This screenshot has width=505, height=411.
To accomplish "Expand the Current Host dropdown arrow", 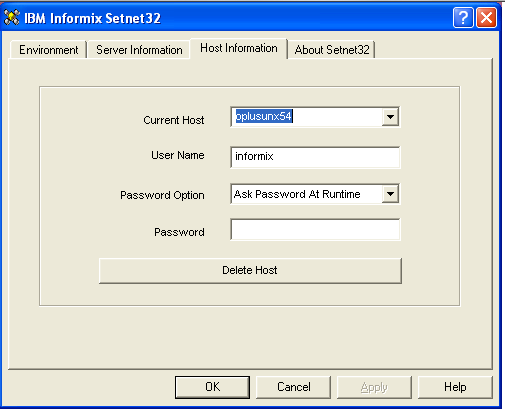I will pos(390,117).
